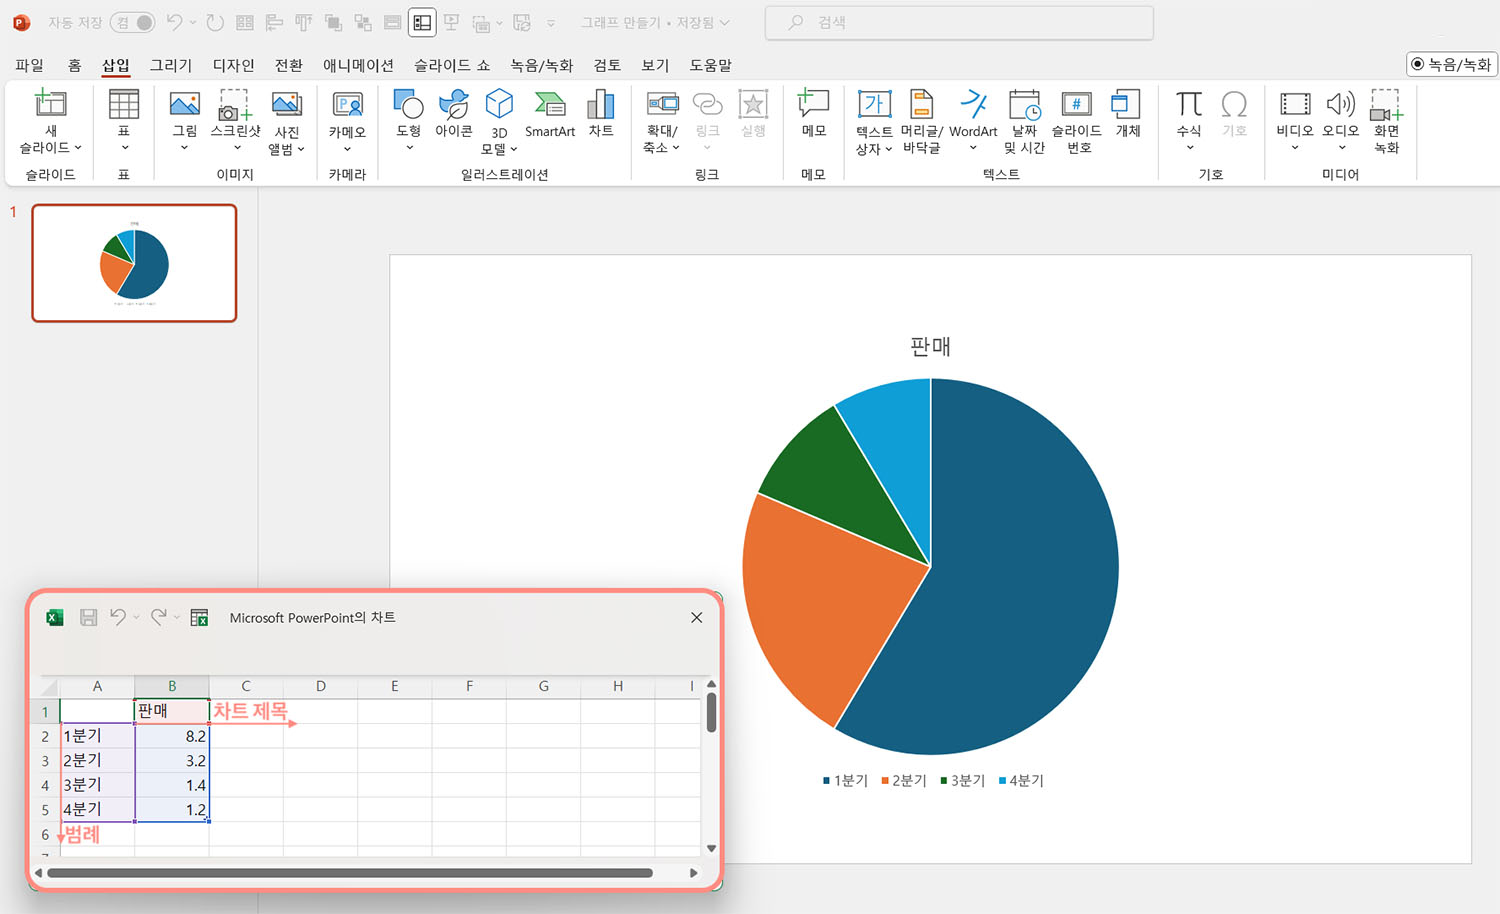
Task: Click the vertical scrollbar thumb in data sheet
Action: [711, 712]
